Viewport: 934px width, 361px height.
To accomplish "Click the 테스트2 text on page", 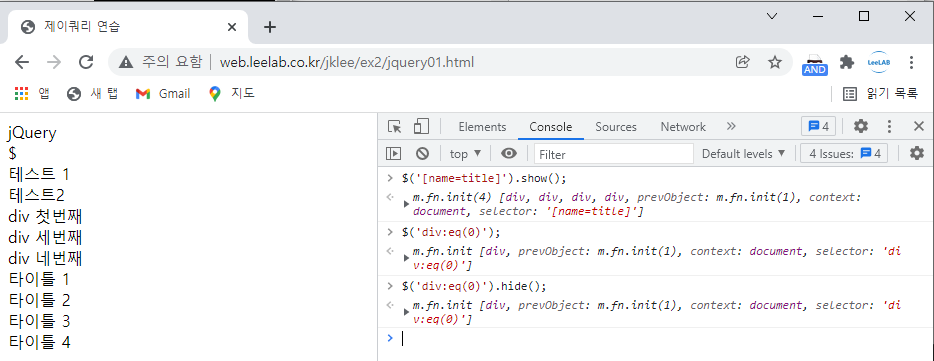I will pyautogui.click(x=36, y=195).
